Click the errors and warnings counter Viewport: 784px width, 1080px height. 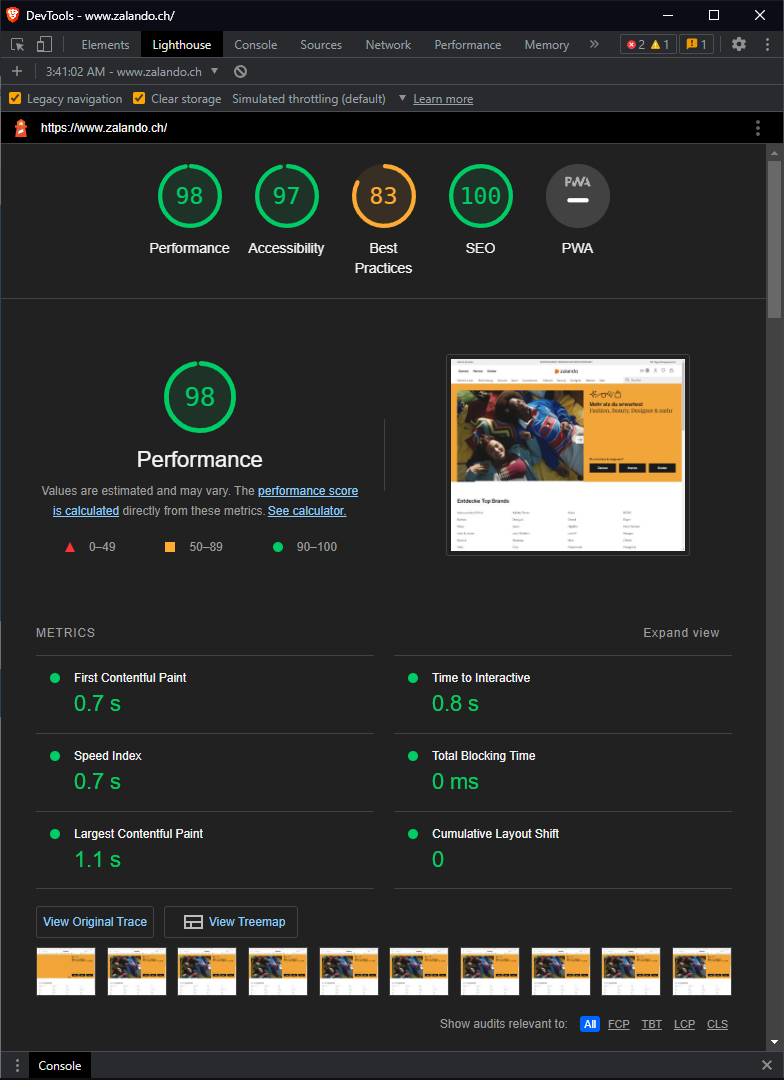pyautogui.click(x=648, y=44)
